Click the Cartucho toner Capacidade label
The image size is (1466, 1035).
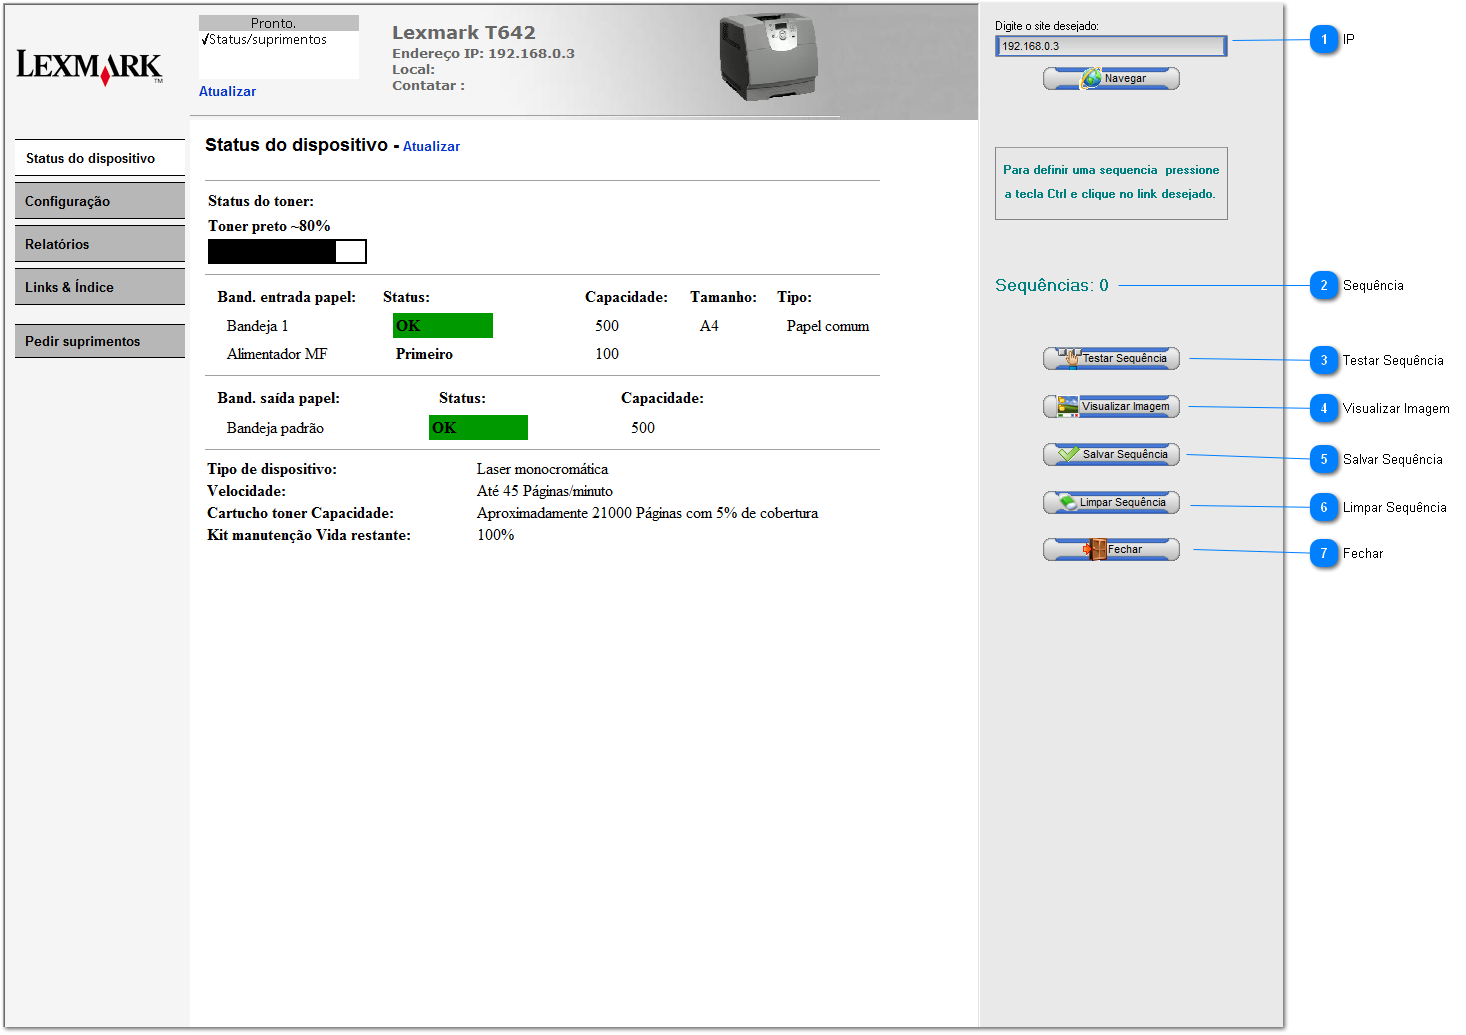click(300, 513)
